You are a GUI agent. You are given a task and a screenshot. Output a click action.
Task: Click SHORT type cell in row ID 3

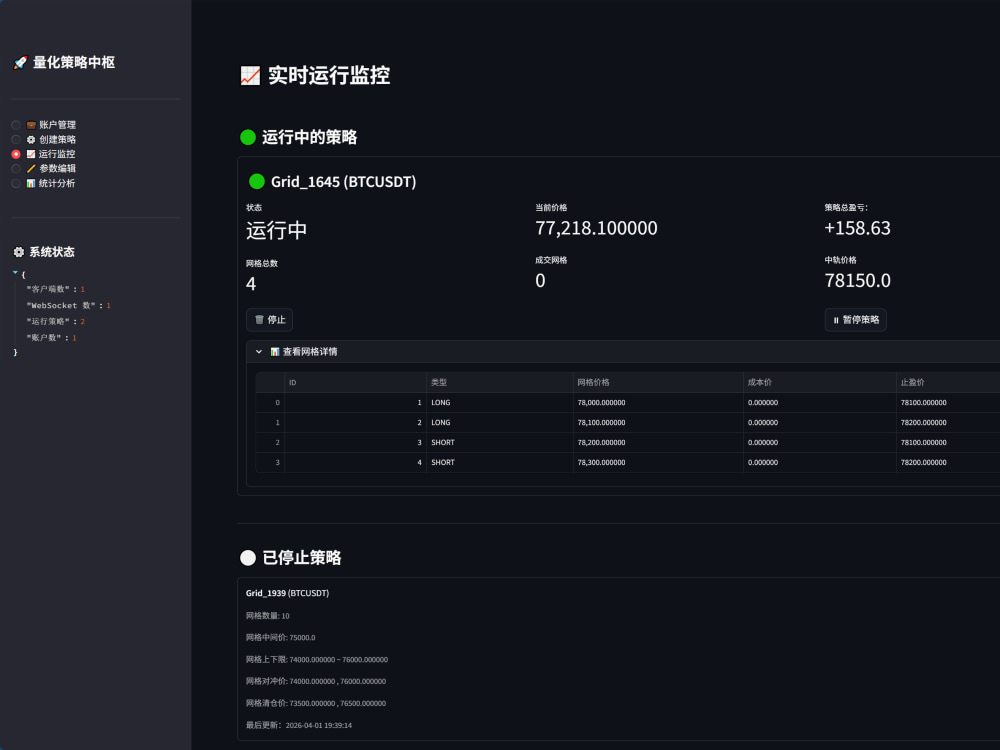[500, 443]
